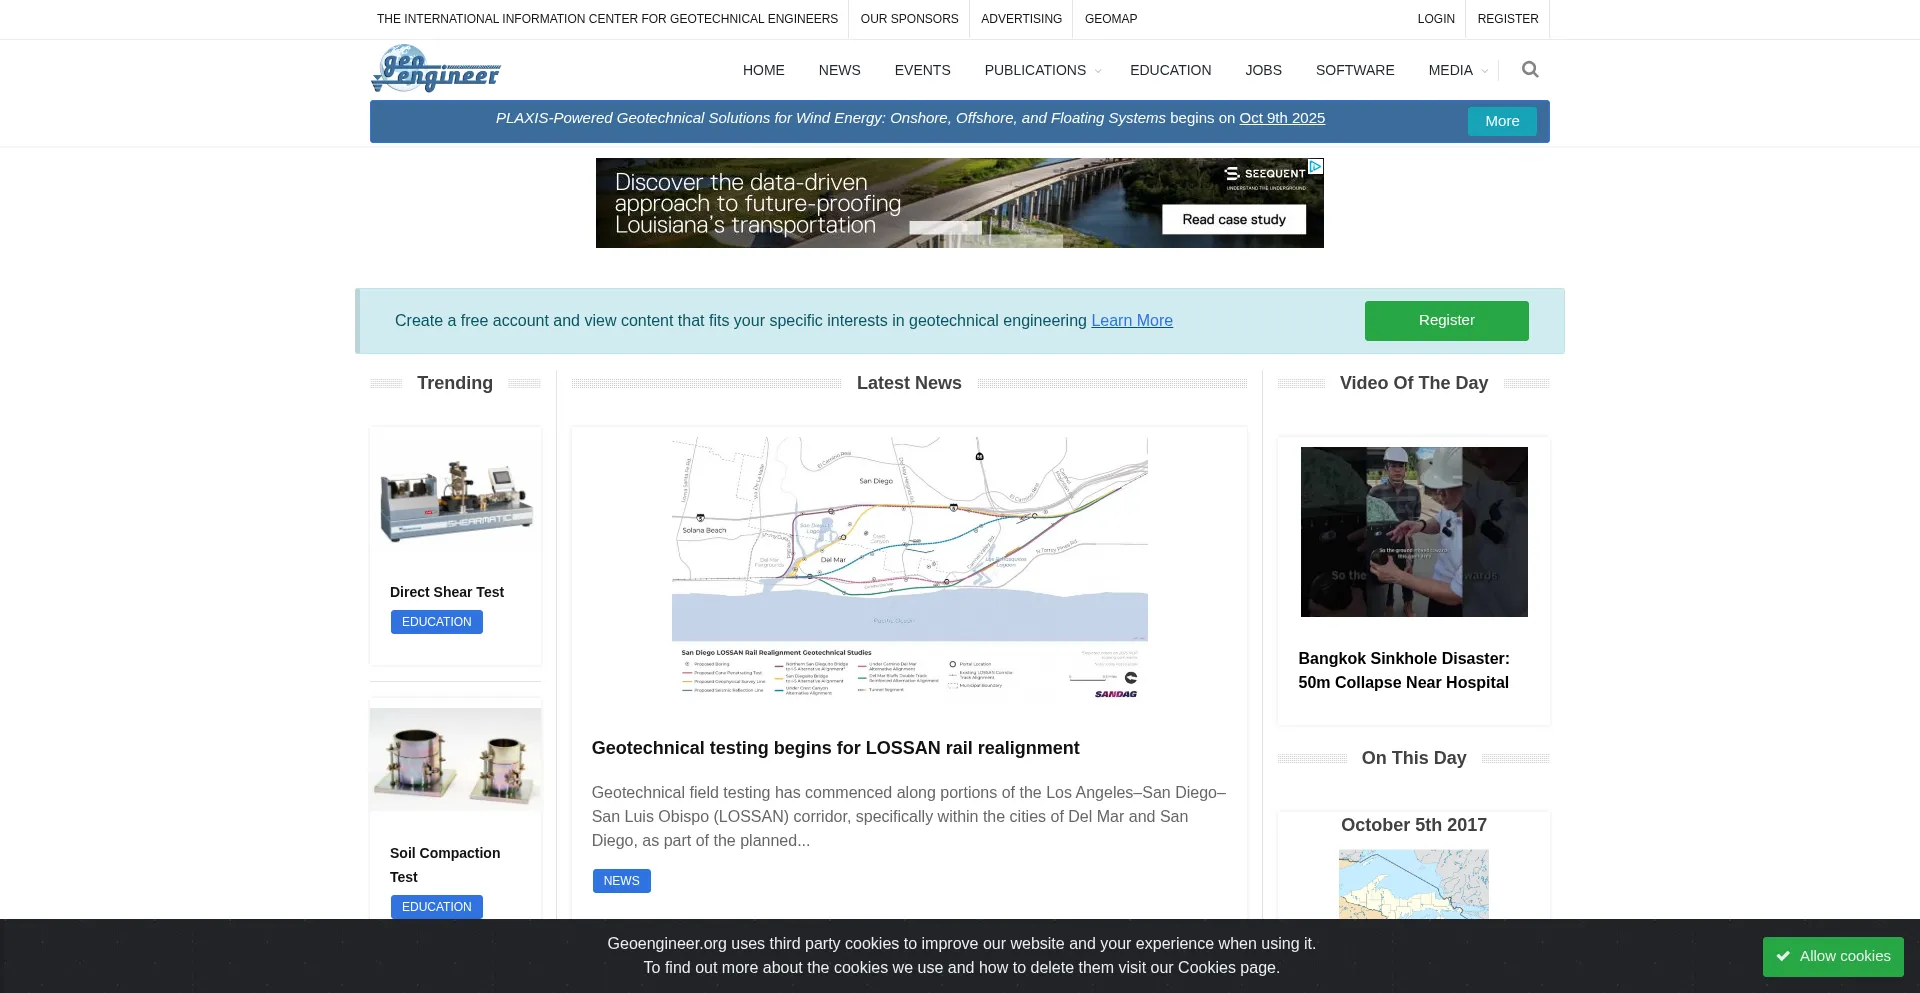Go to the Events page
Image resolution: width=1920 pixels, height=993 pixels.
click(922, 70)
